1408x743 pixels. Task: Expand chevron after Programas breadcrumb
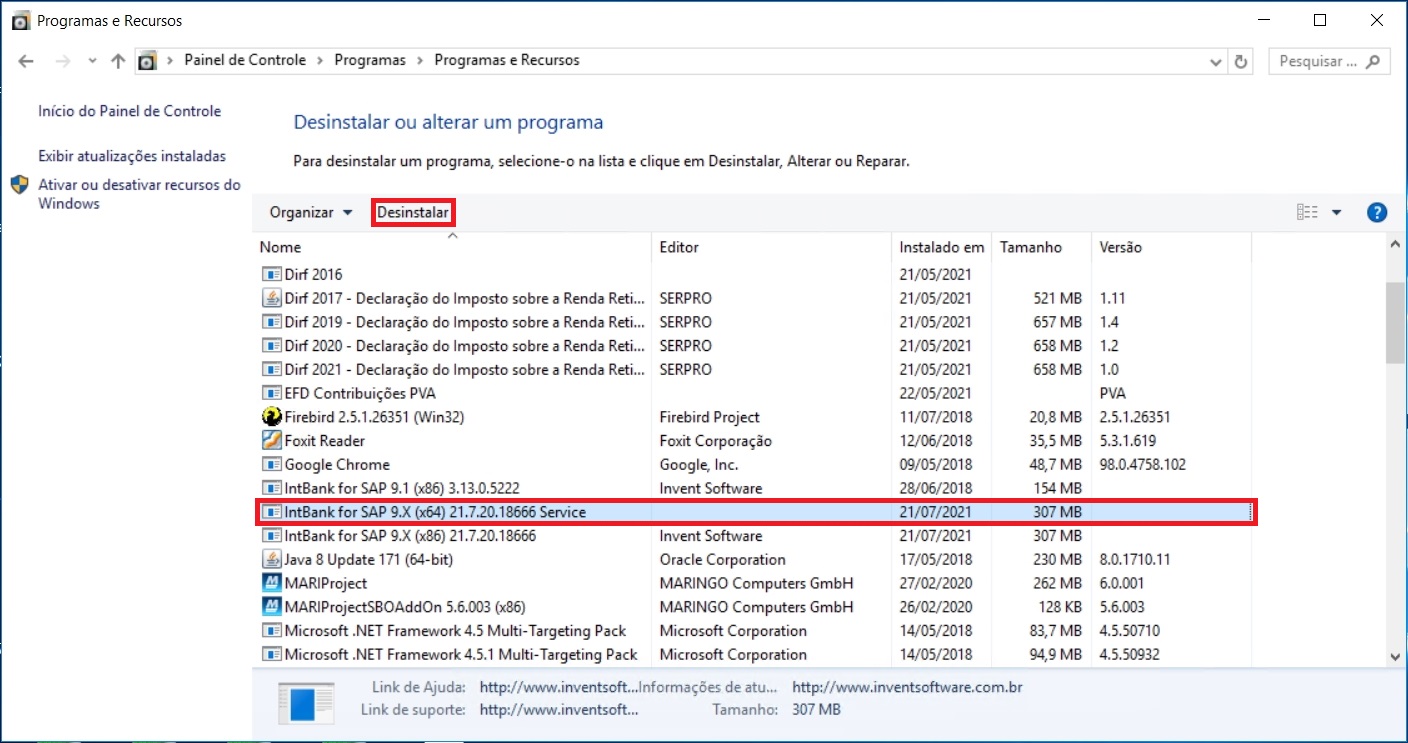coord(420,61)
